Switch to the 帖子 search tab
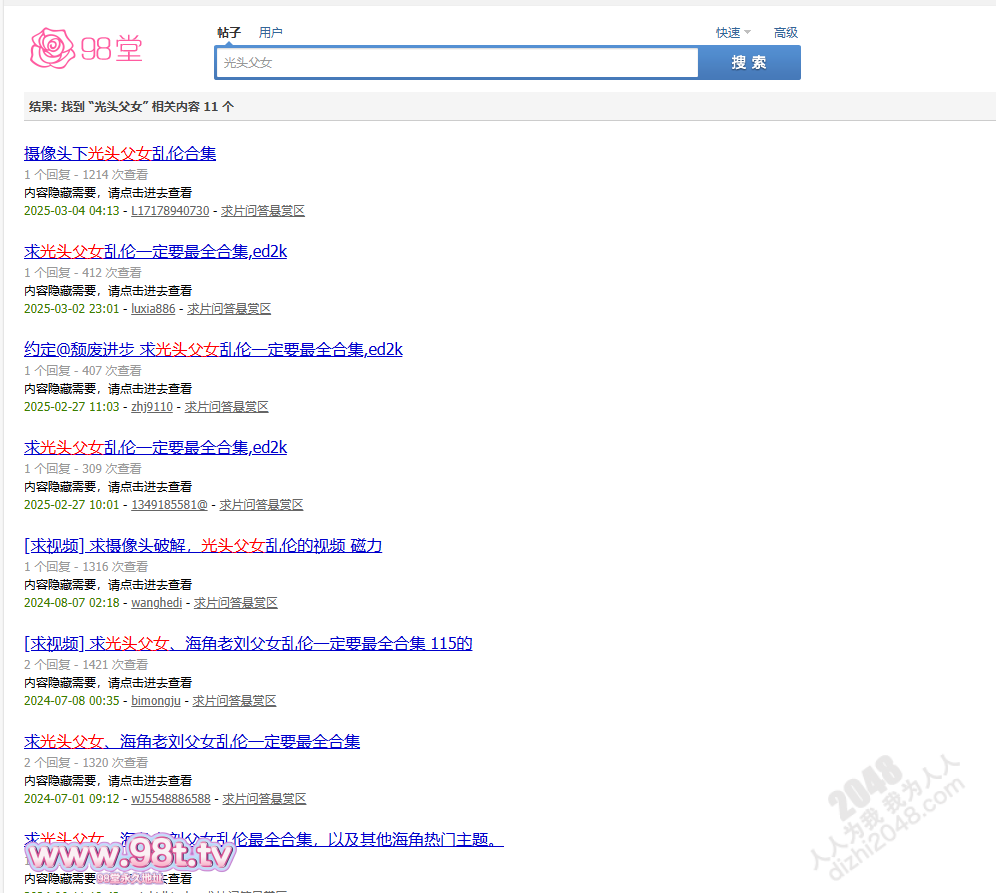Image resolution: width=996 pixels, height=893 pixels. tap(229, 33)
